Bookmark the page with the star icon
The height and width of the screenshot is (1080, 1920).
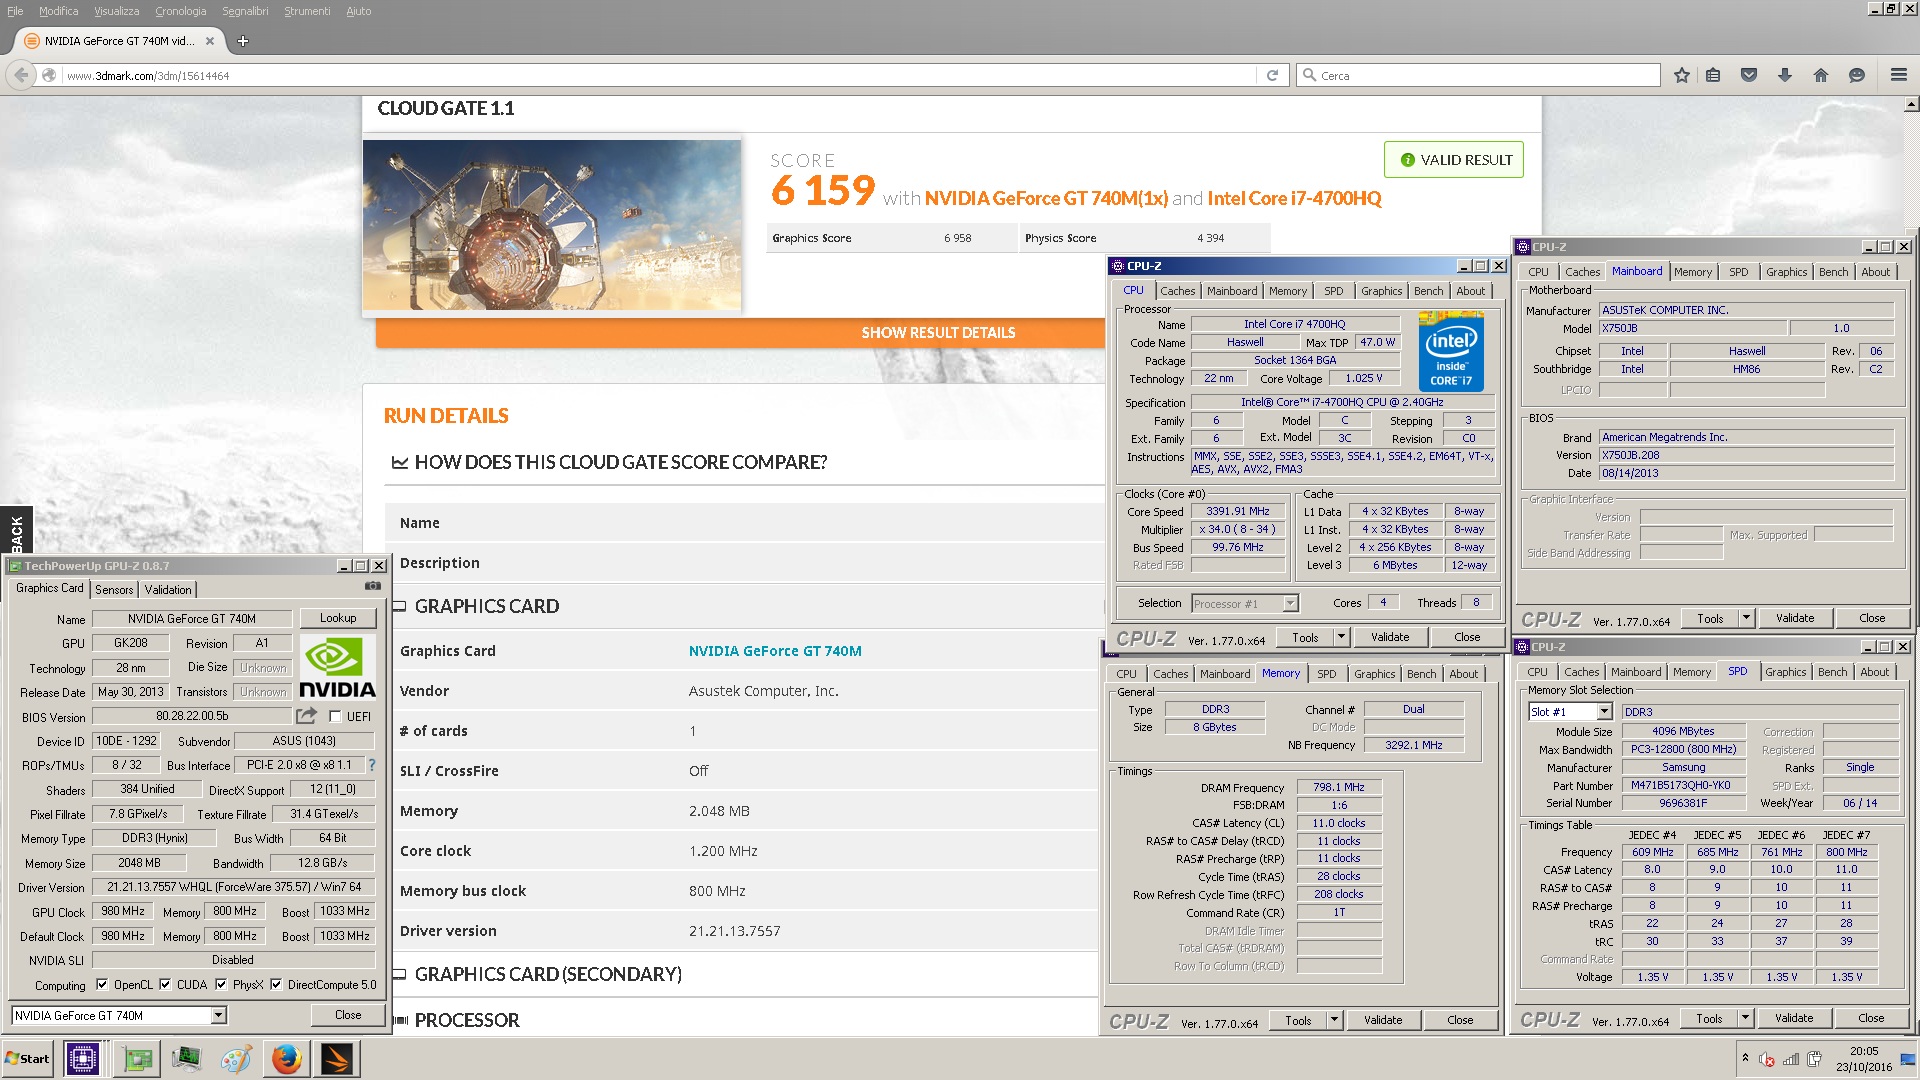pos(1682,75)
